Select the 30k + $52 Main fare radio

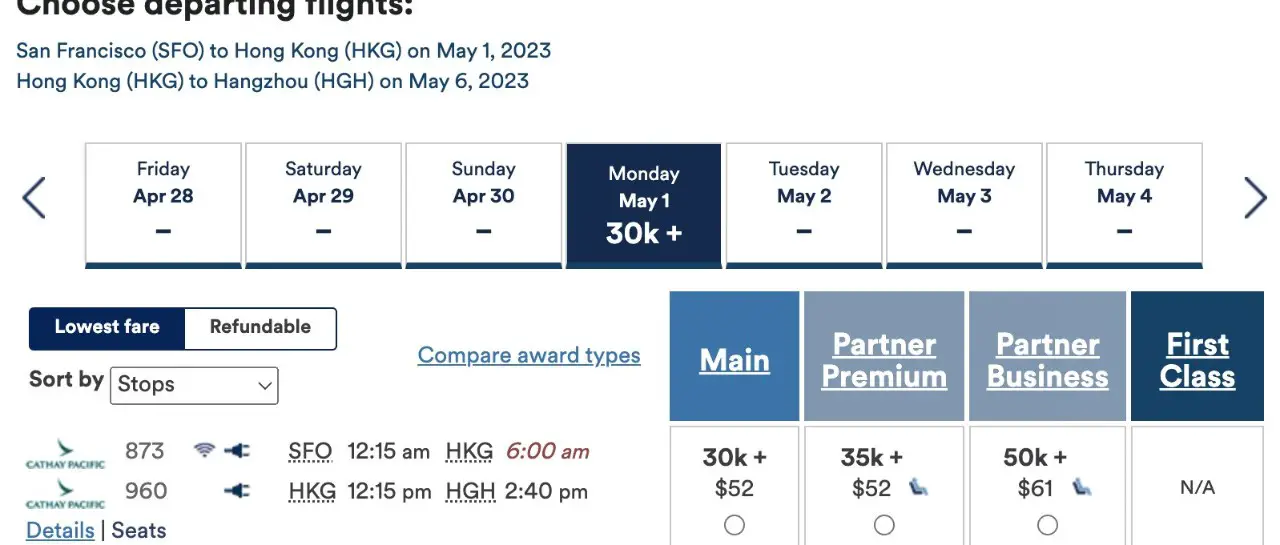(x=734, y=525)
